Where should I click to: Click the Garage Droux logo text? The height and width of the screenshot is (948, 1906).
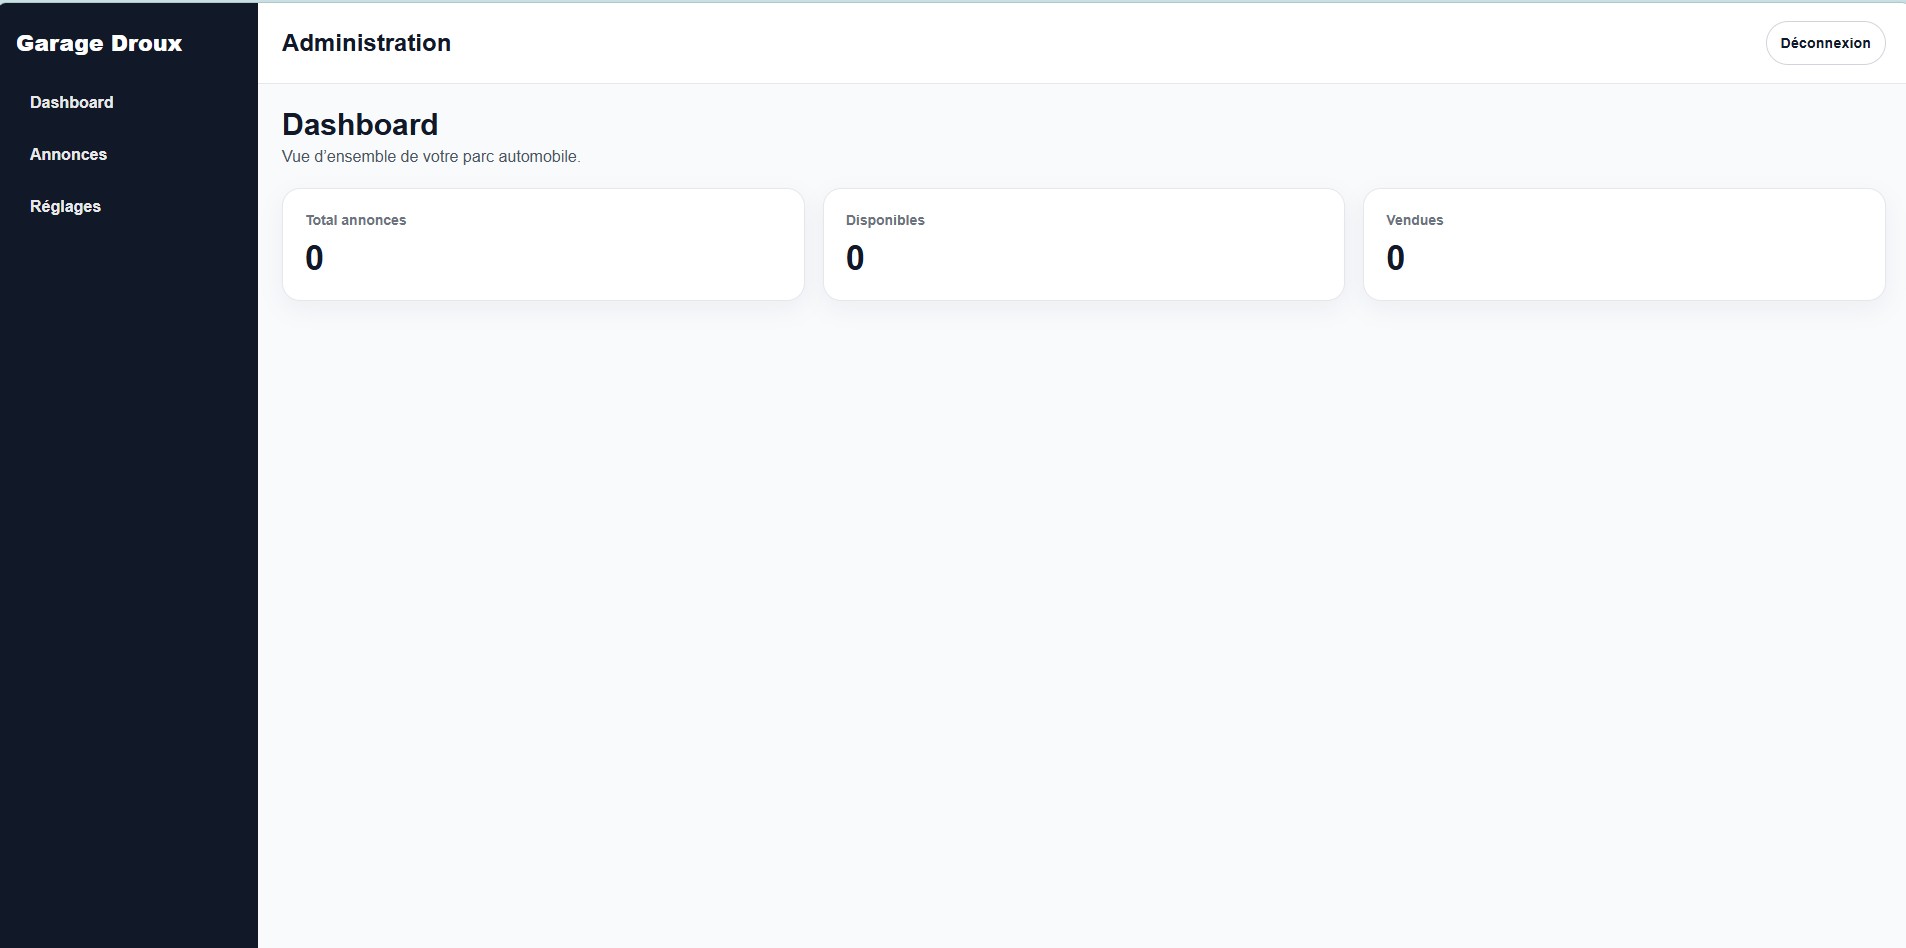coord(99,43)
